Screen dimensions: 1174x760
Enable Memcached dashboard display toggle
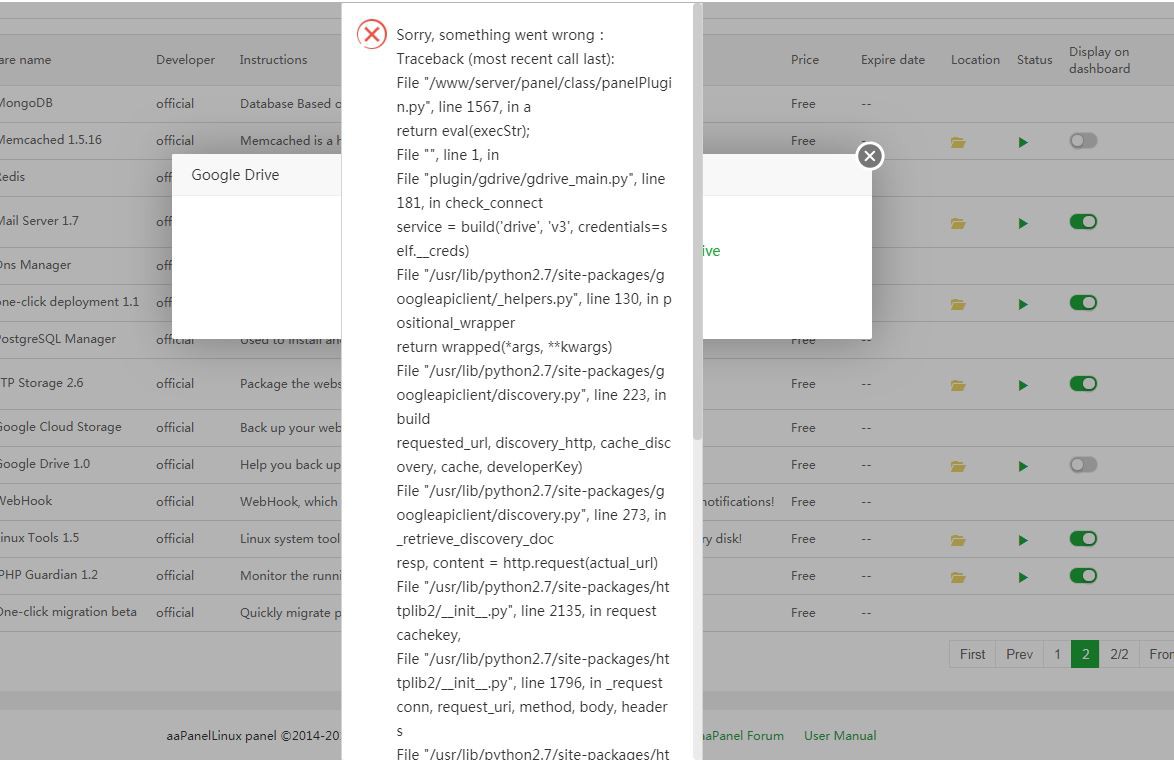tap(1083, 141)
